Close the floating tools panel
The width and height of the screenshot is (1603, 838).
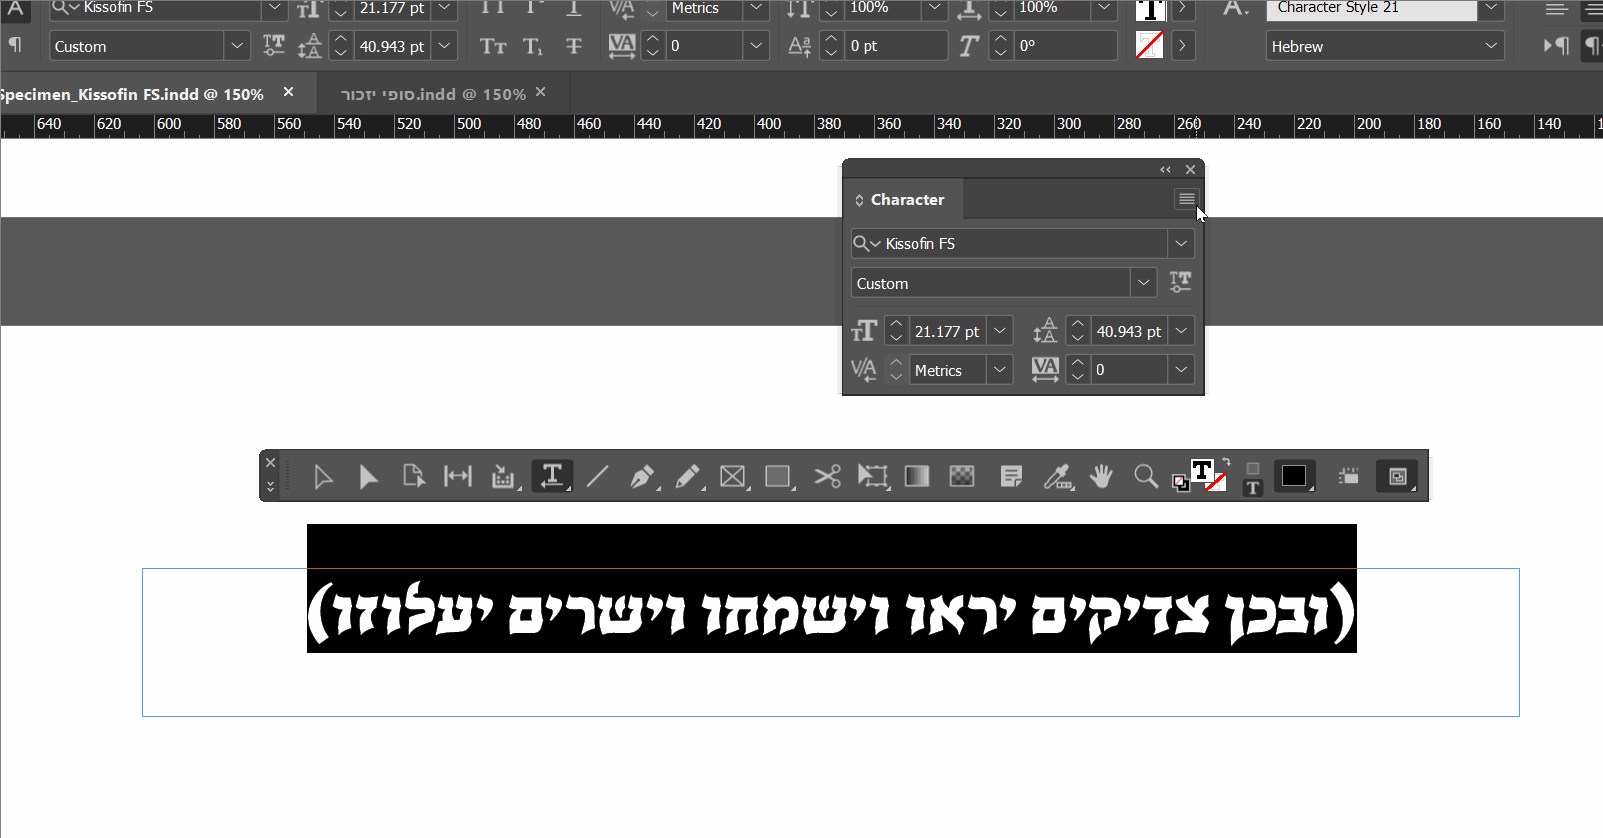tap(270, 463)
